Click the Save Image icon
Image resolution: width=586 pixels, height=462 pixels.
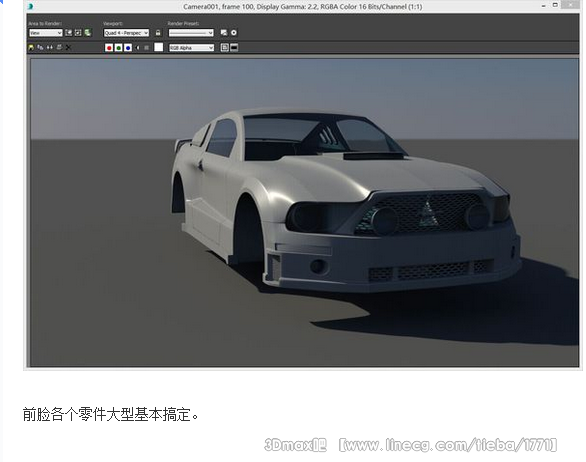(31, 47)
